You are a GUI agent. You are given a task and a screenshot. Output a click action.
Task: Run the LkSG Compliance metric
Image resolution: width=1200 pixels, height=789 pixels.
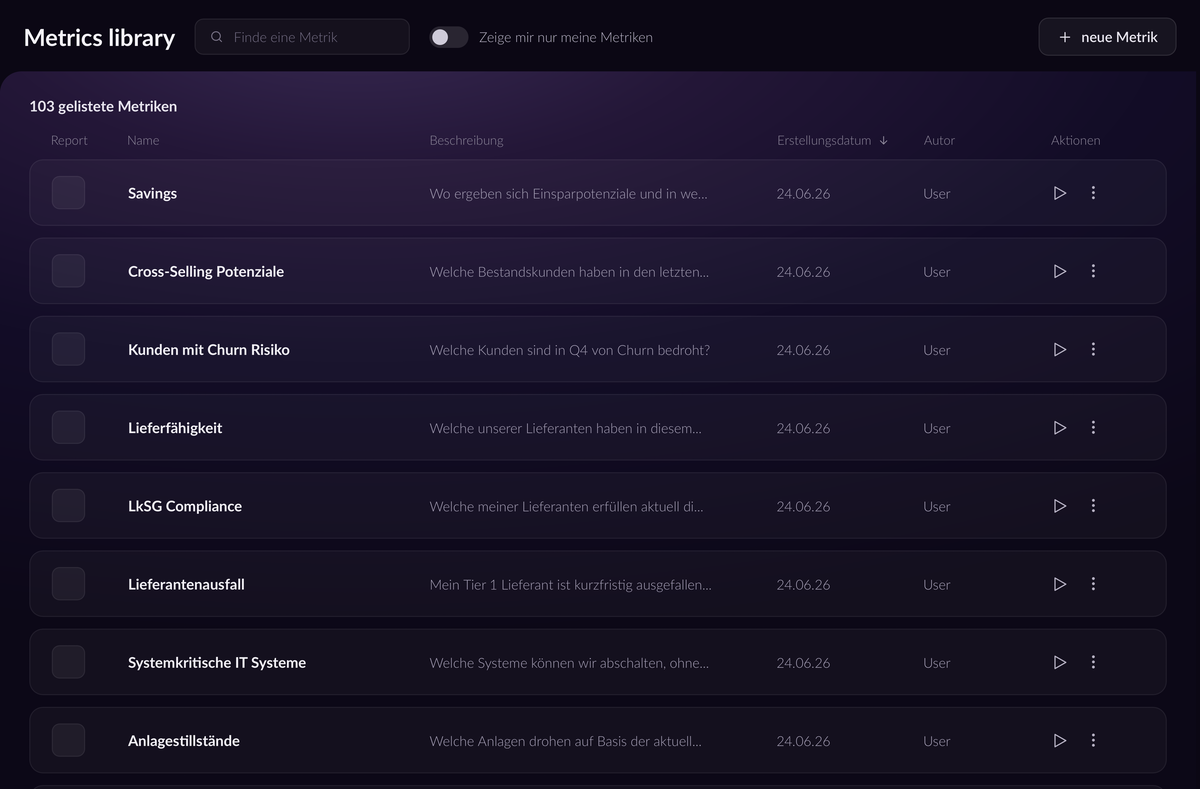(1060, 506)
